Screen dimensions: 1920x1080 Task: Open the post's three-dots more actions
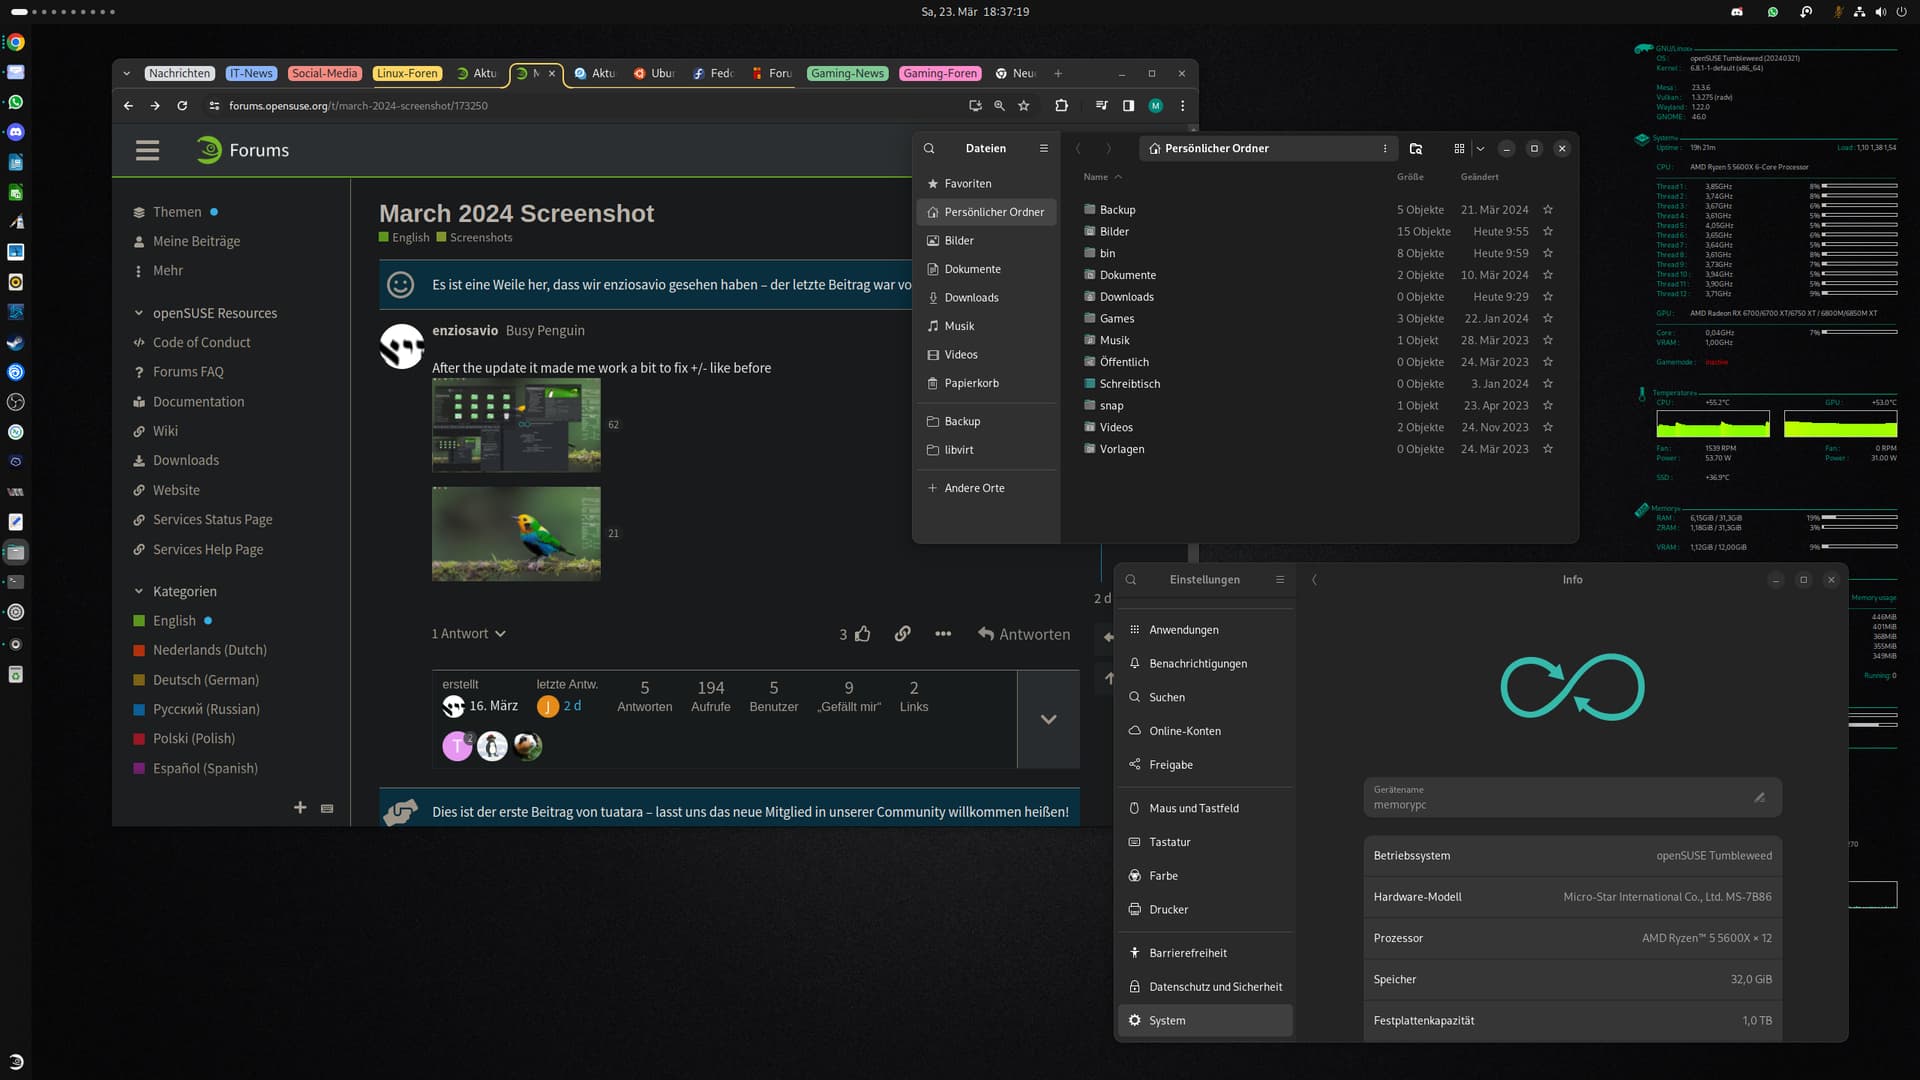click(x=943, y=634)
